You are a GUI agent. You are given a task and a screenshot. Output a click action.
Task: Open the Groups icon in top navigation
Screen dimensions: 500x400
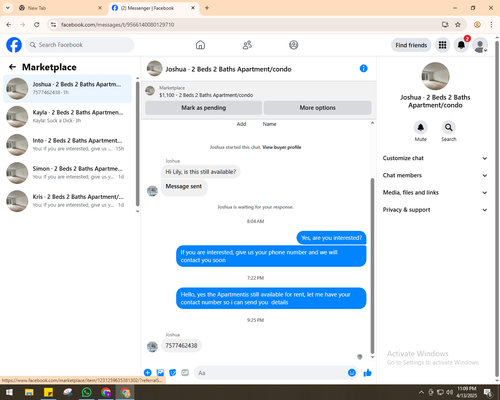(x=294, y=45)
